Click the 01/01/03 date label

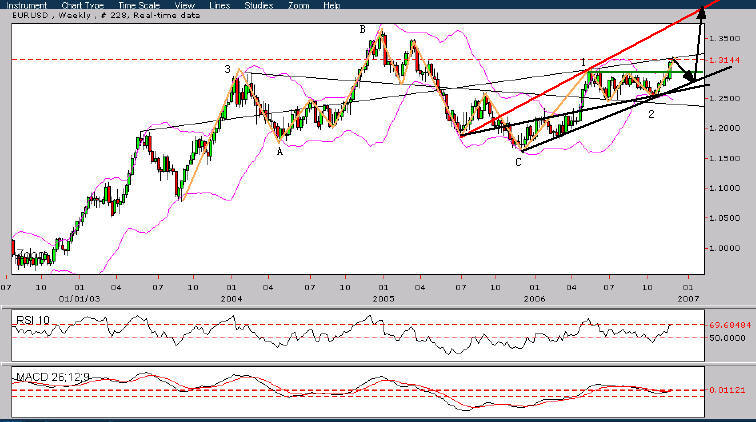[x=80, y=299]
